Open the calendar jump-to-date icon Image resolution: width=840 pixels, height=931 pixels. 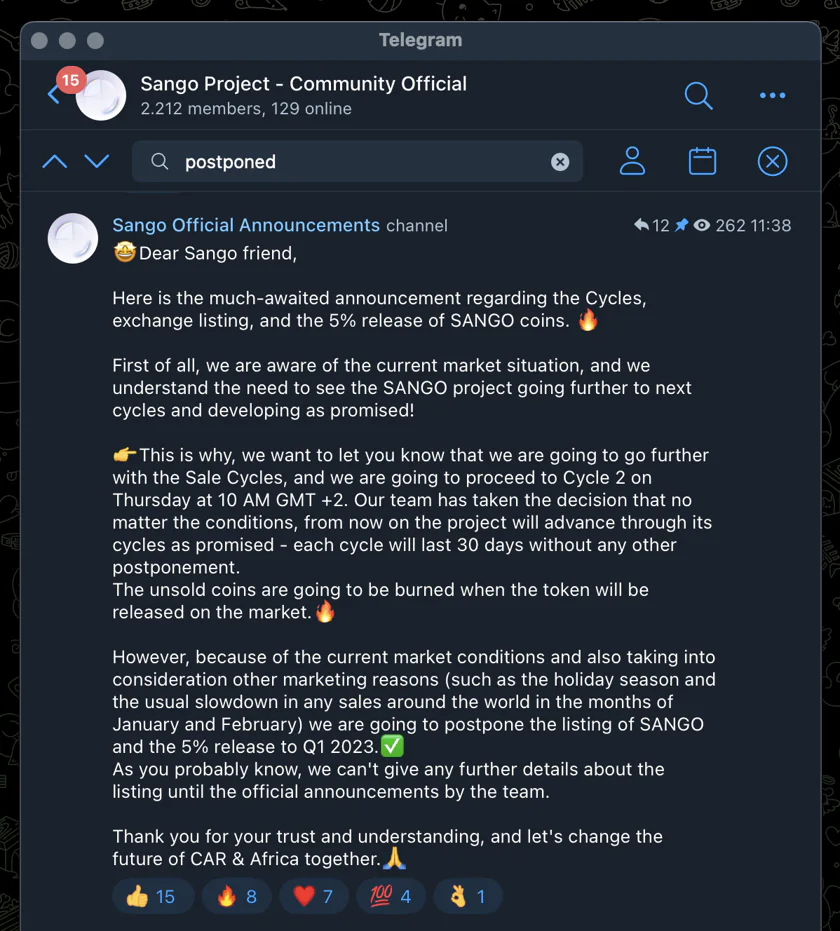(x=702, y=161)
